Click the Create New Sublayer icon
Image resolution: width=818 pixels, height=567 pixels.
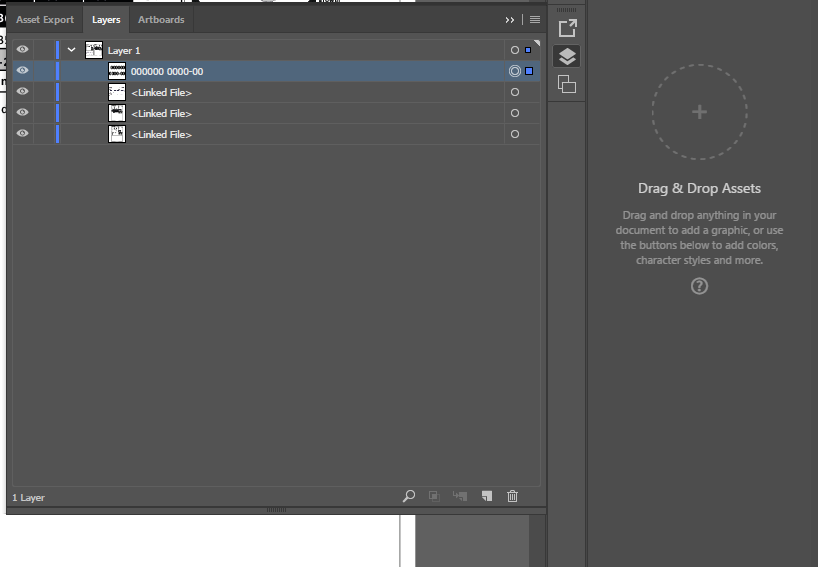pyautogui.click(x=460, y=496)
